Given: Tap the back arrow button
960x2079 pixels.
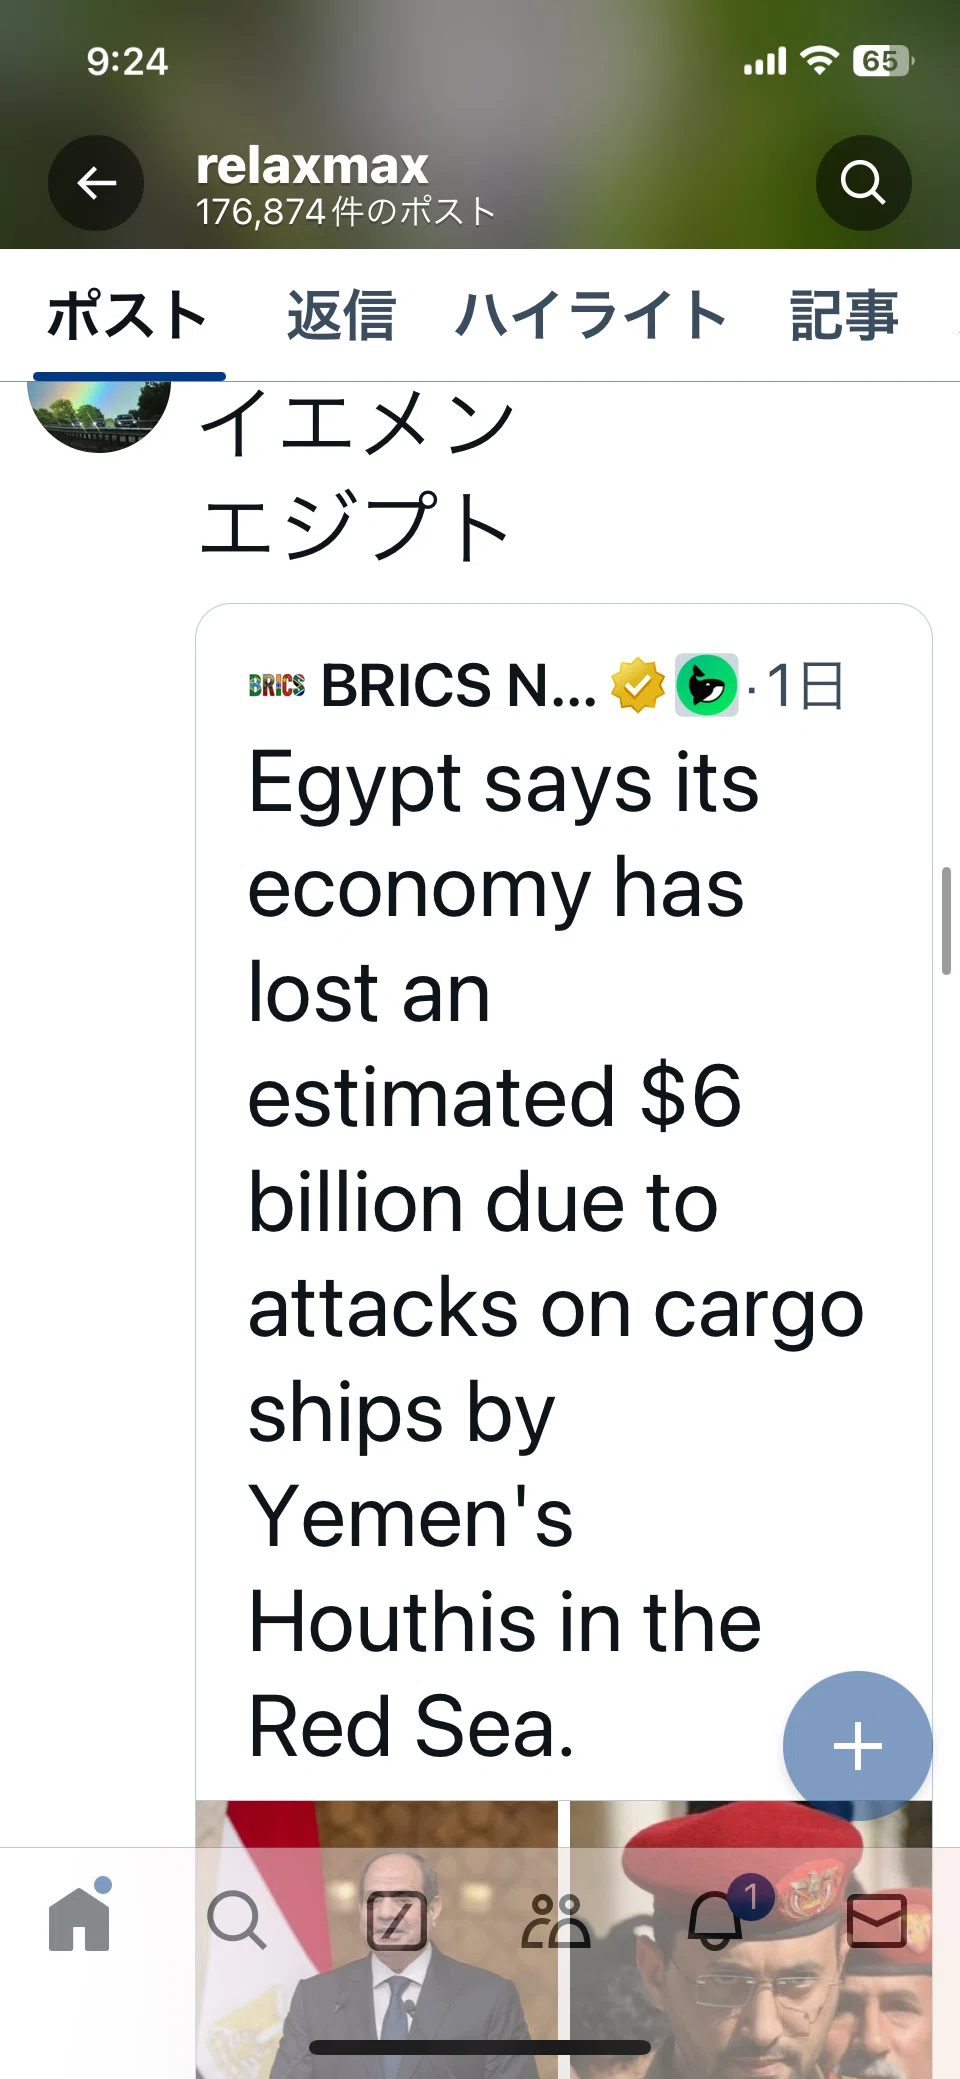Looking at the screenshot, I should 96,183.
